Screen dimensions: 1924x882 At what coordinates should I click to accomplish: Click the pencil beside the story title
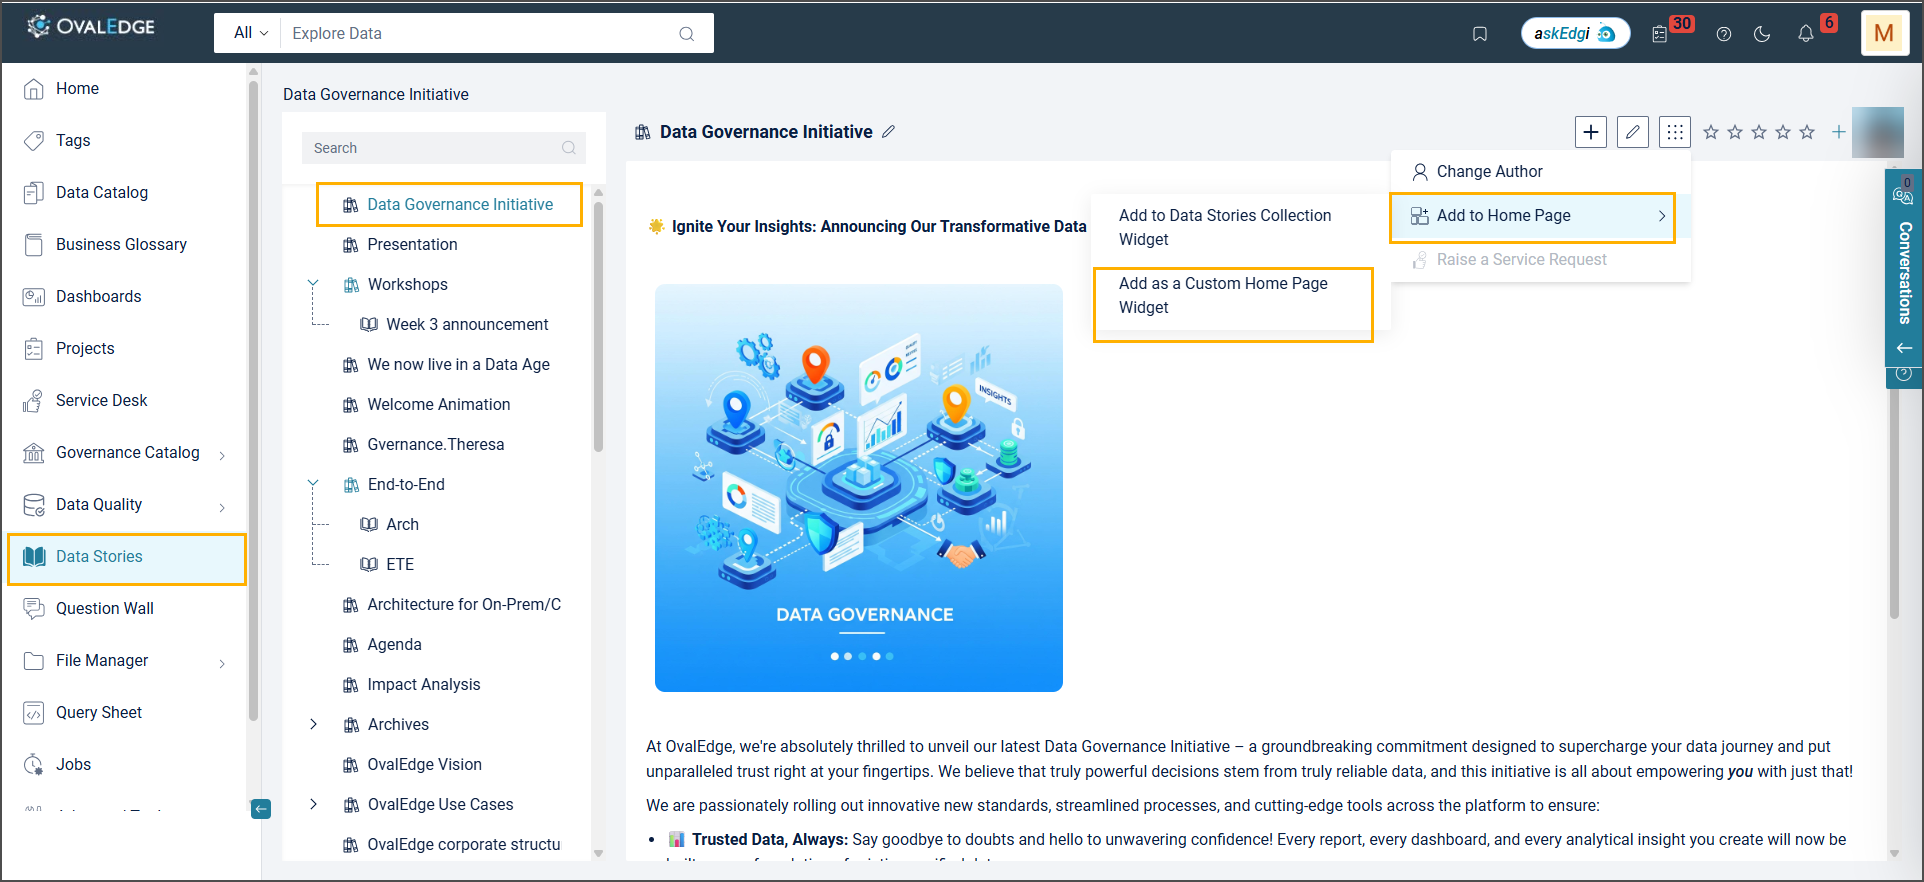pos(888,132)
